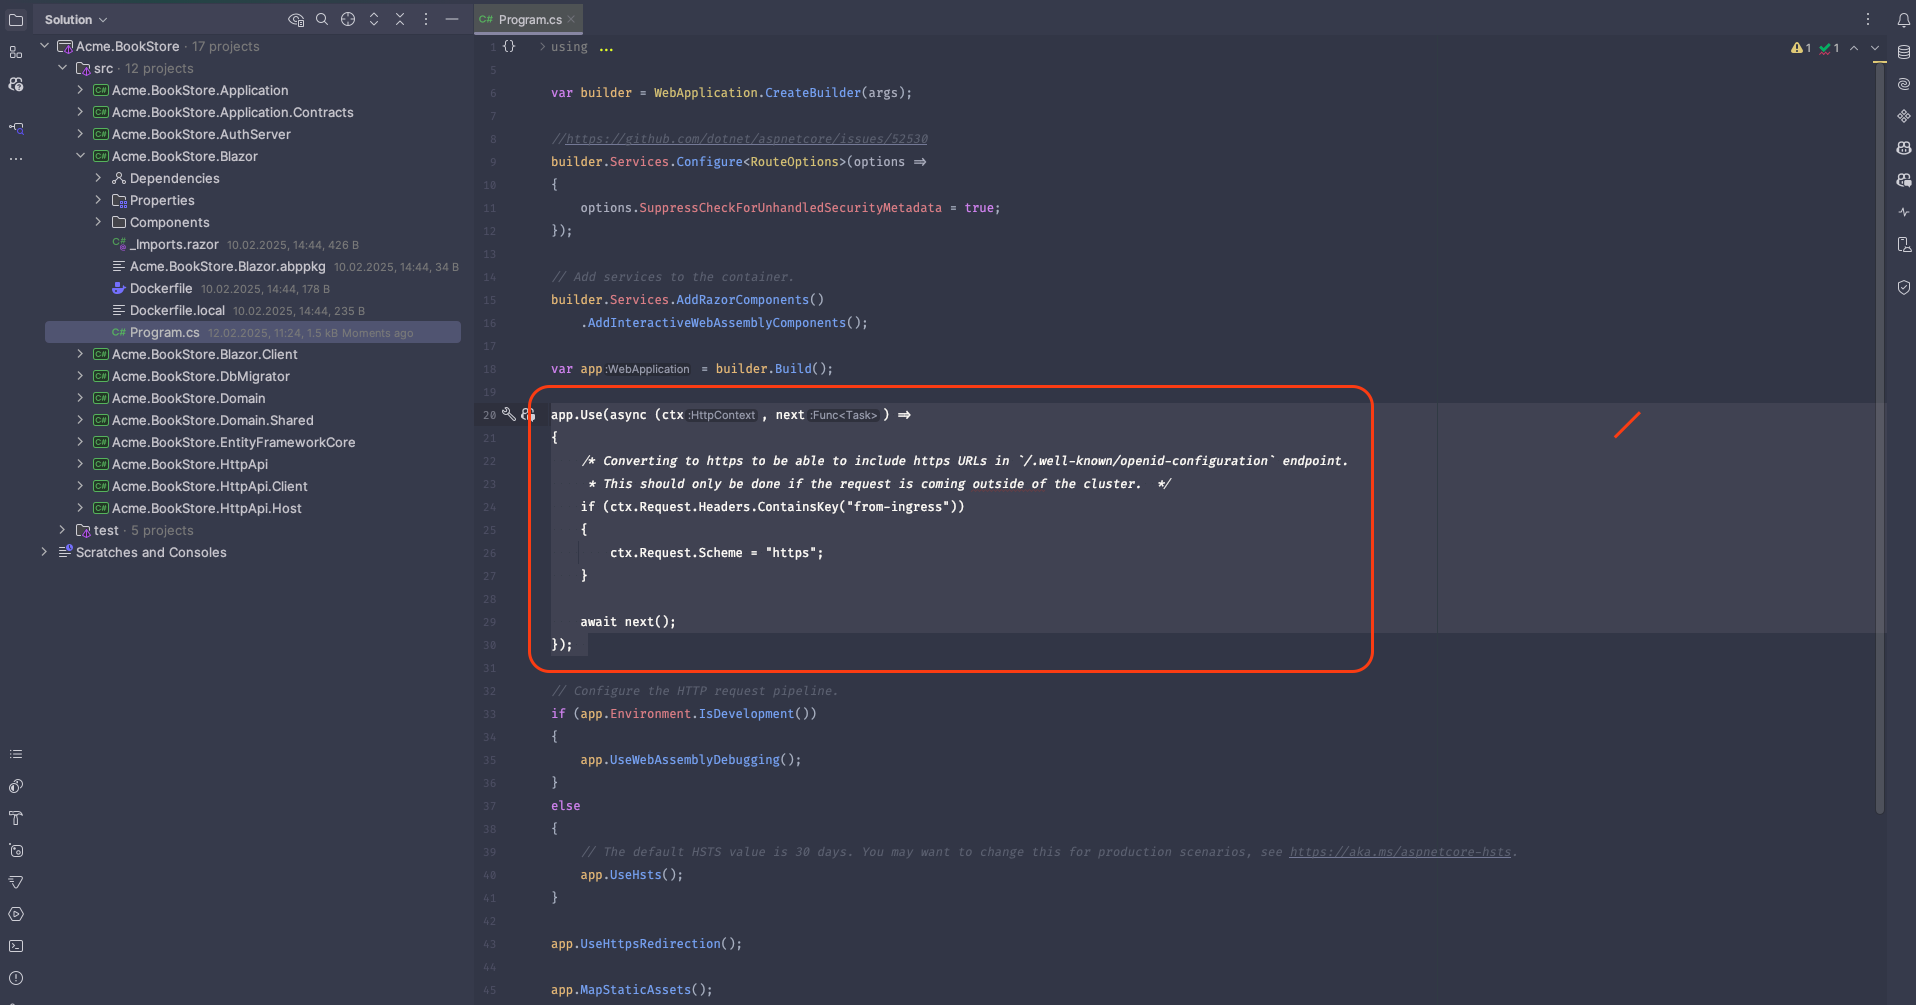Open the Database tool window
Viewport: 1916px width, 1005px height.
click(1904, 52)
